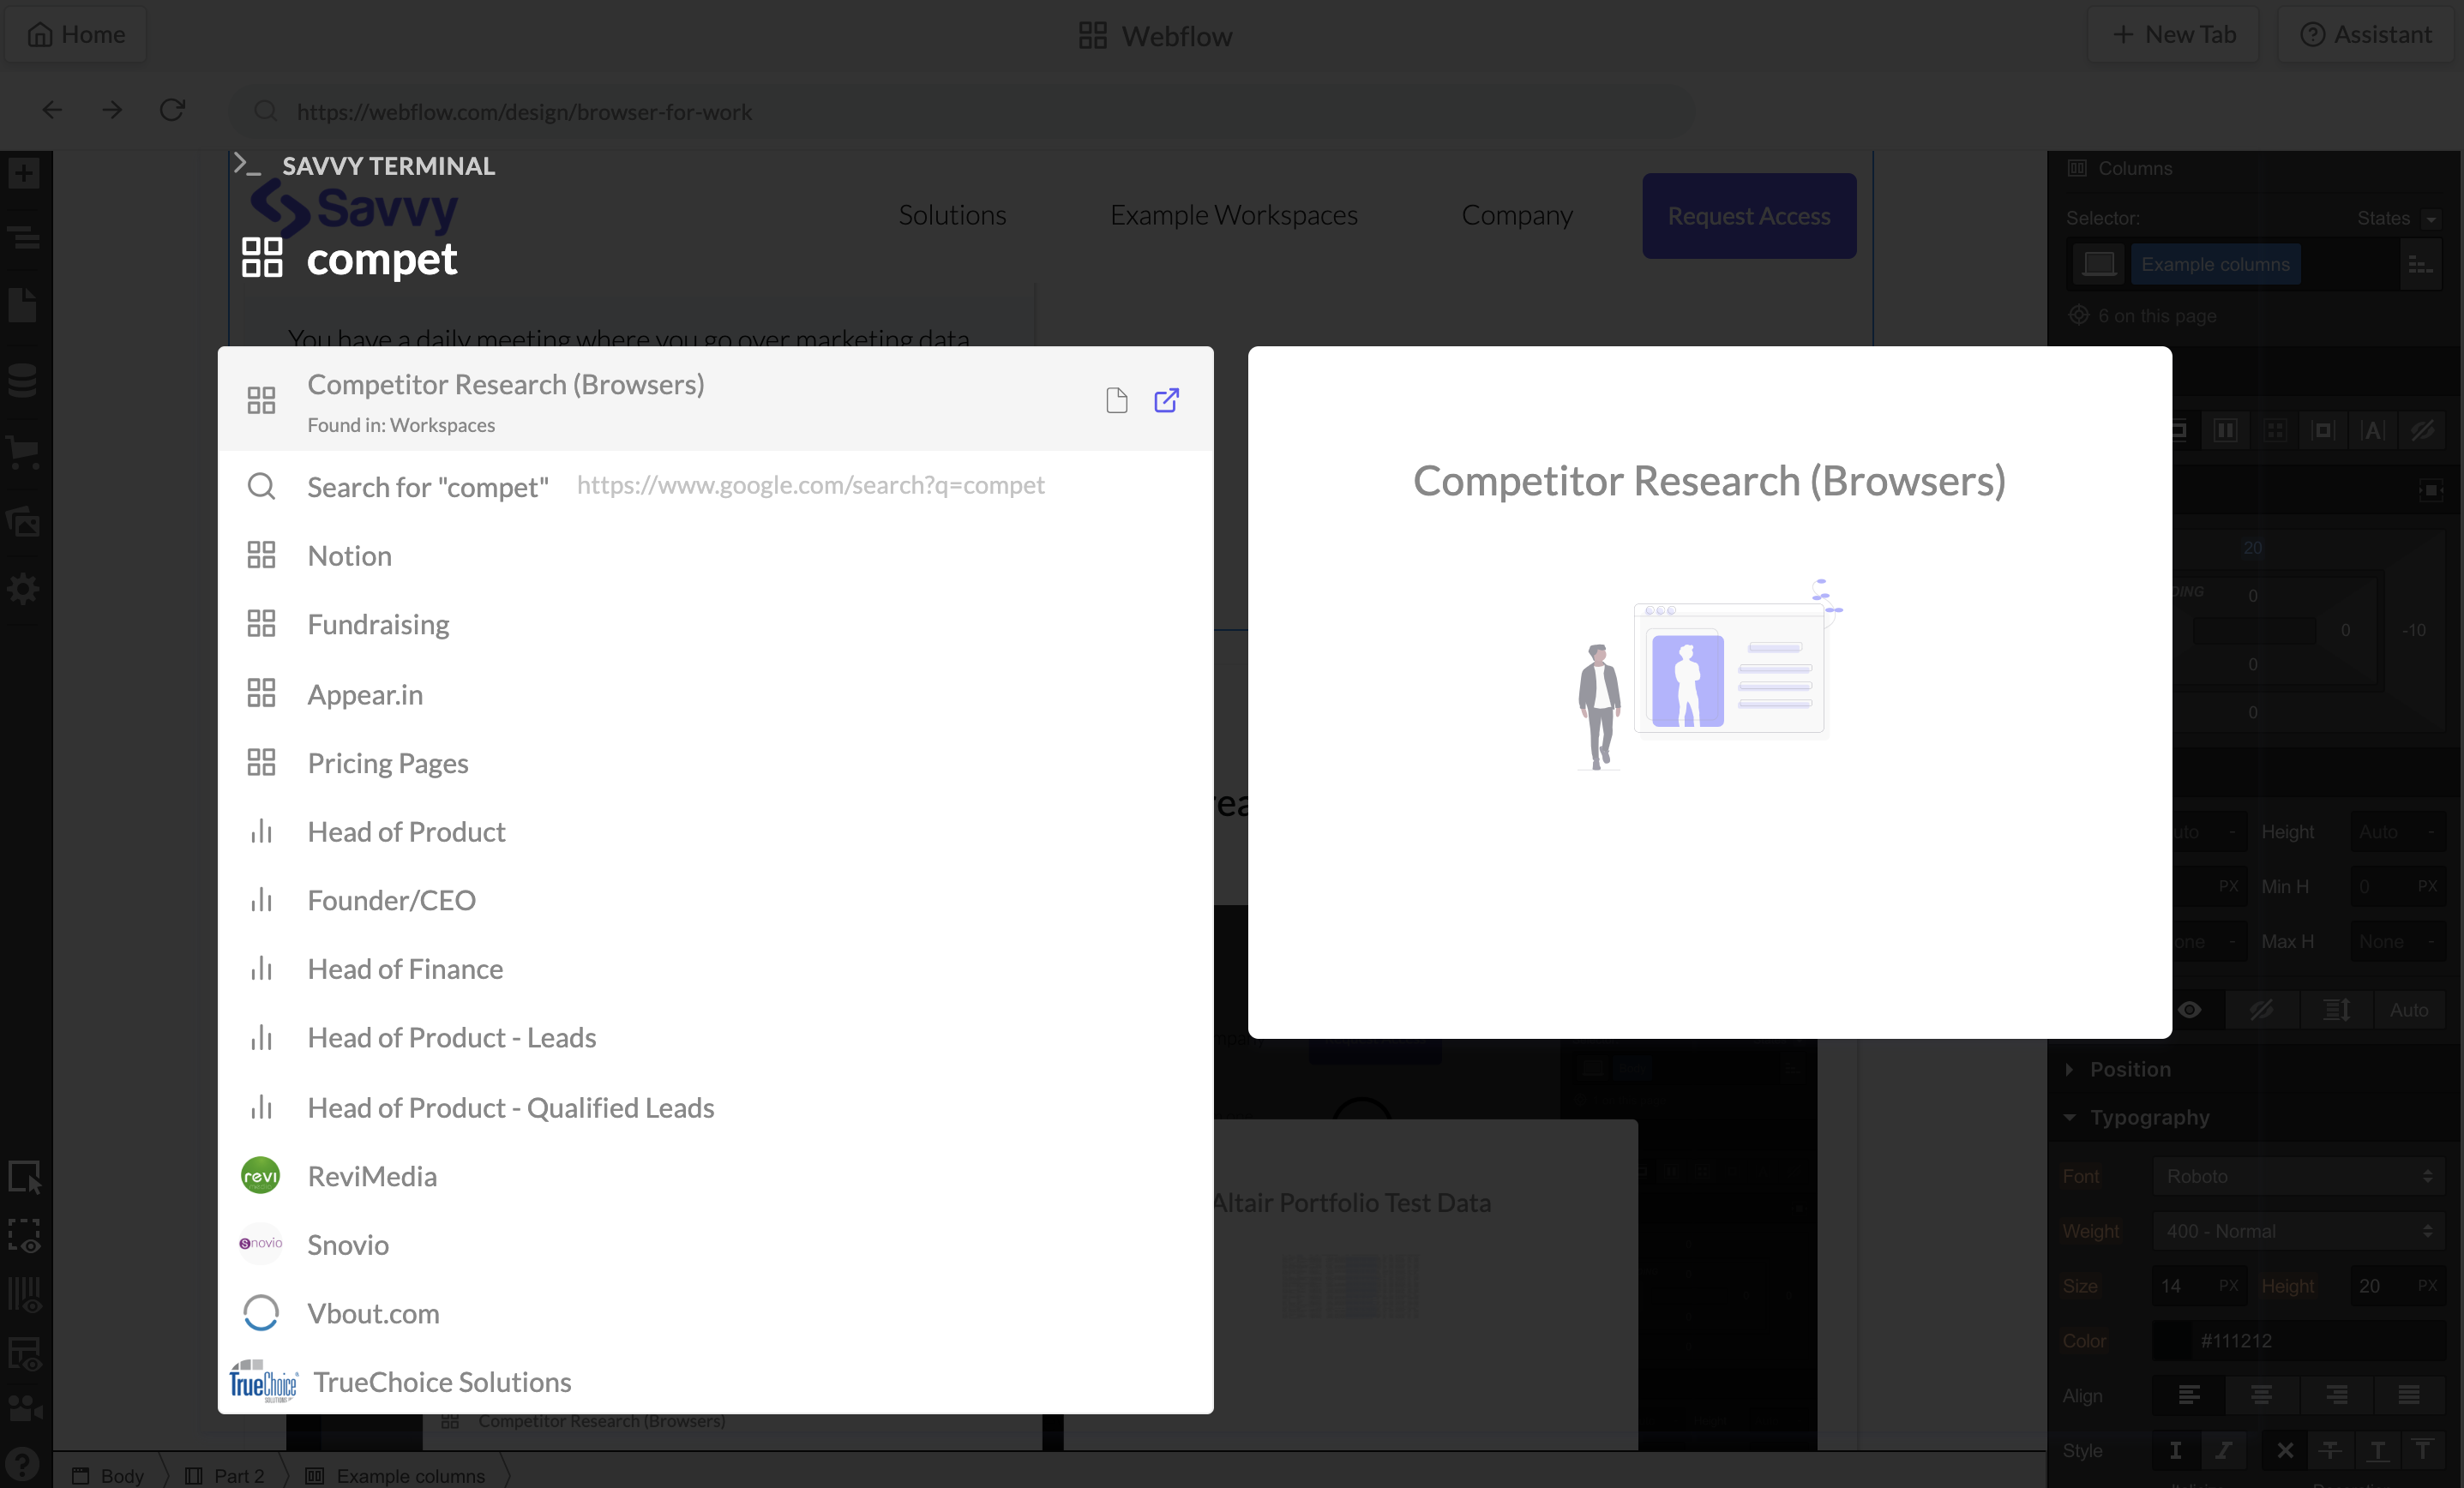Set text align to right
The image size is (2464, 1488).
(2336, 1395)
